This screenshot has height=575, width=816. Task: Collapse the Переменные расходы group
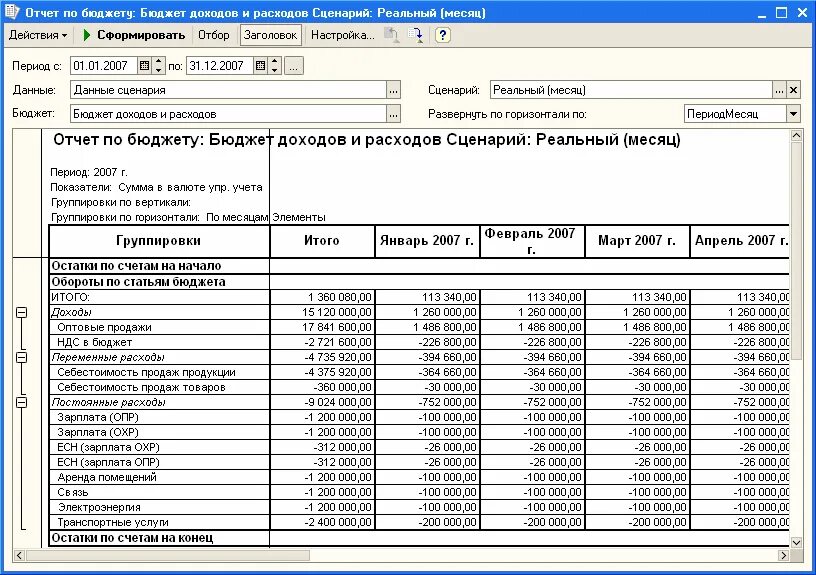(x=21, y=357)
